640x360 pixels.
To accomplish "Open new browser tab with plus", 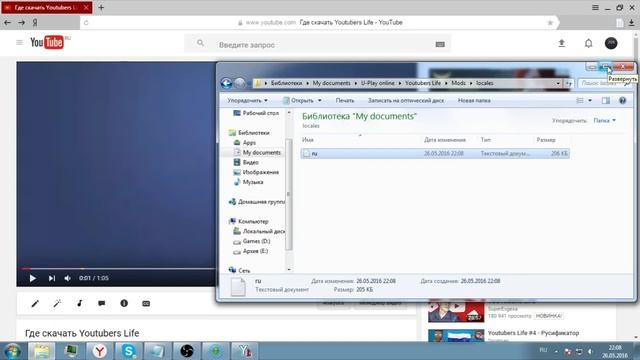I will click(101, 7).
